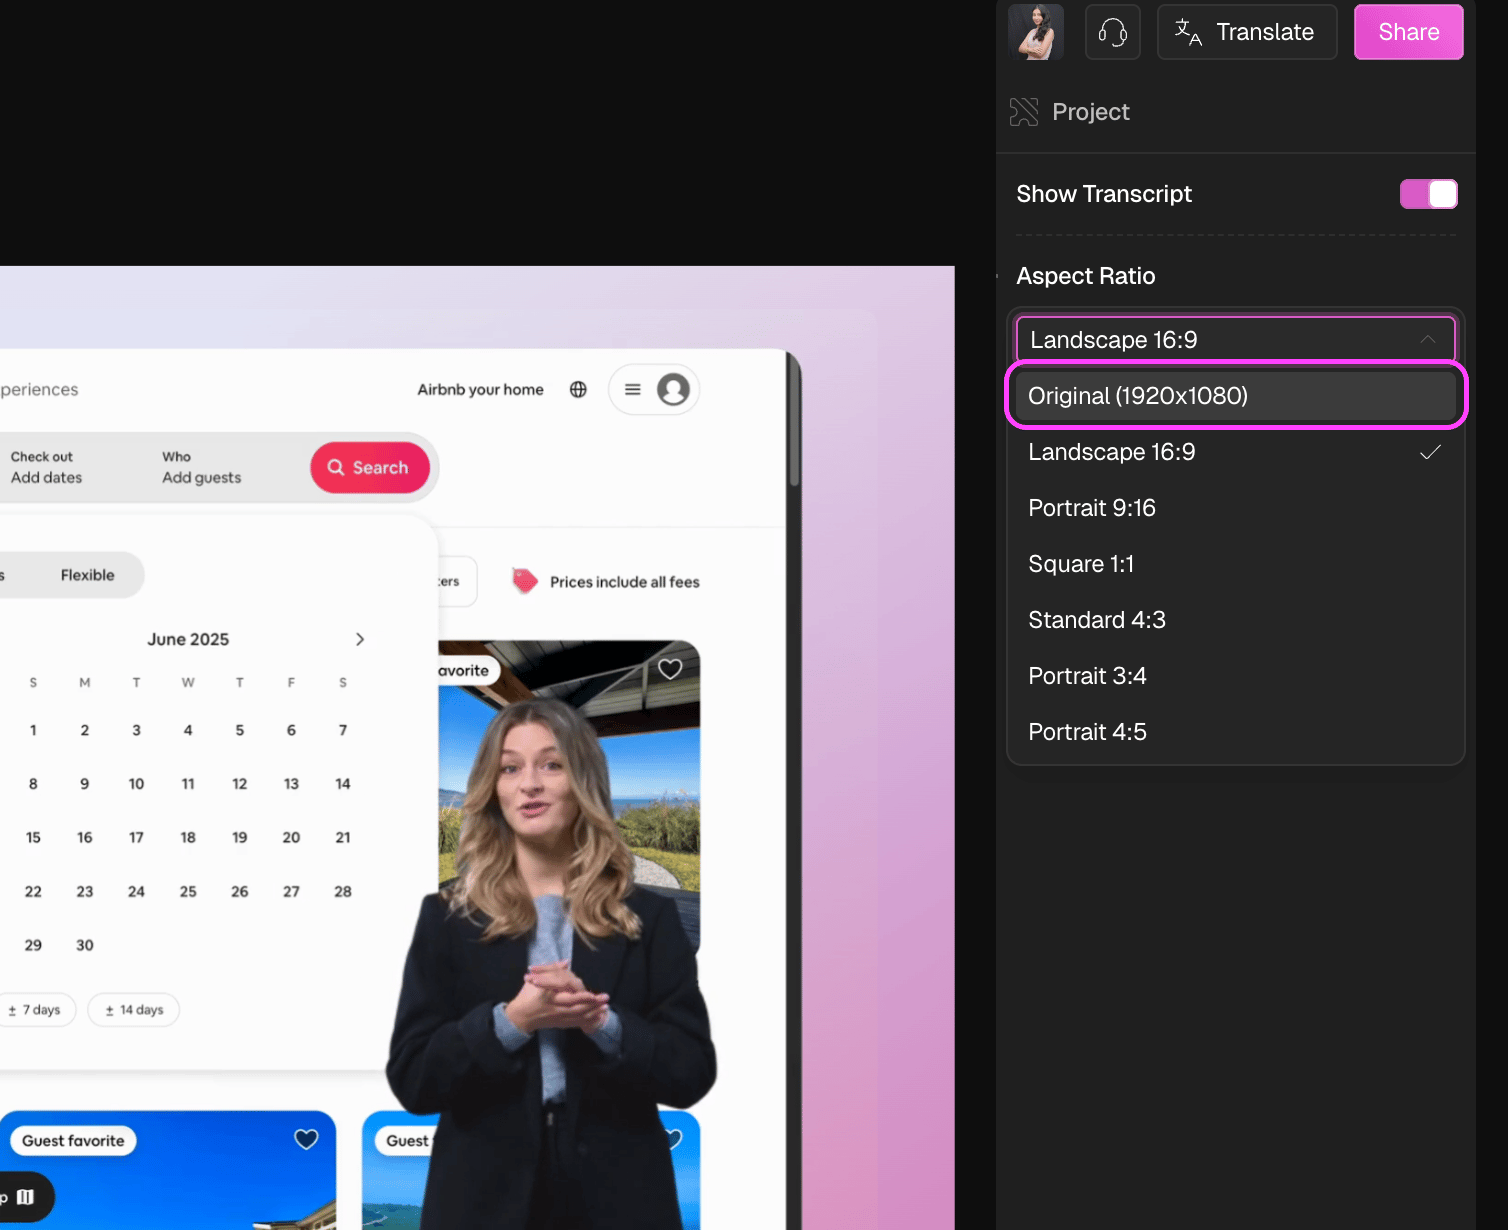Go to next month with calendar chevron
The height and width of the screenshot is (1230, 1508).
[360, 639]
